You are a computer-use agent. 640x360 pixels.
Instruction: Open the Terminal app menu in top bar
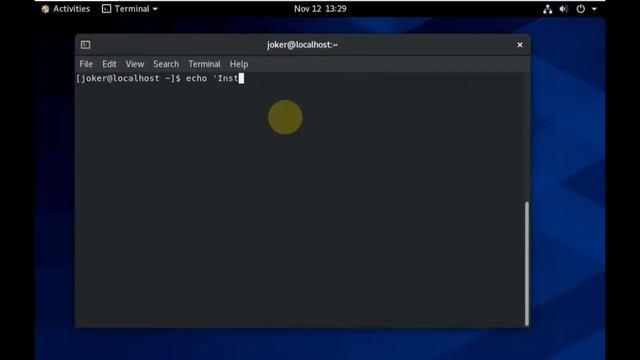pyautogui.click(x=129, y=9)
